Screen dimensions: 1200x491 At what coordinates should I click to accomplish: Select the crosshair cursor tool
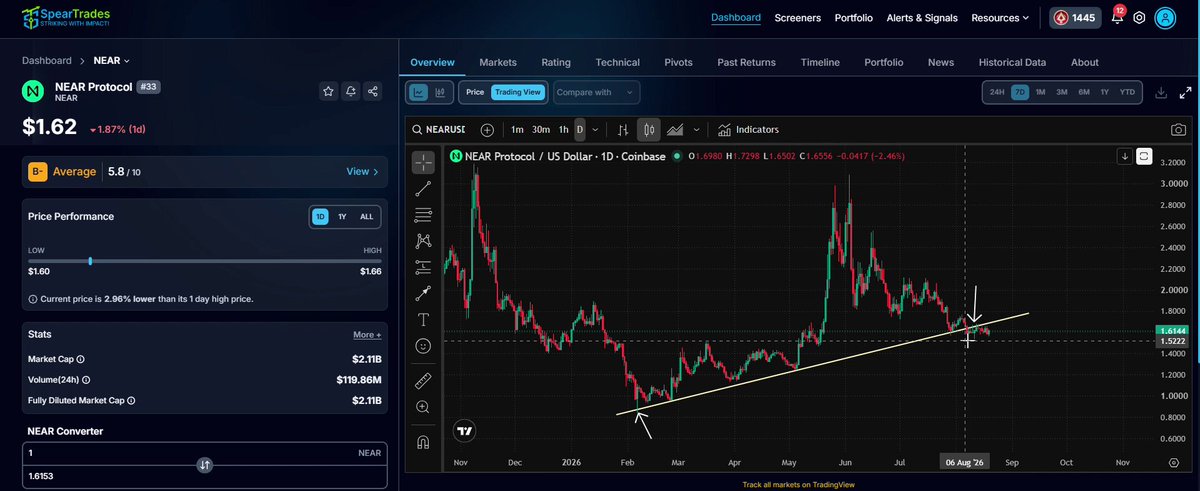[x=424, y=161]
